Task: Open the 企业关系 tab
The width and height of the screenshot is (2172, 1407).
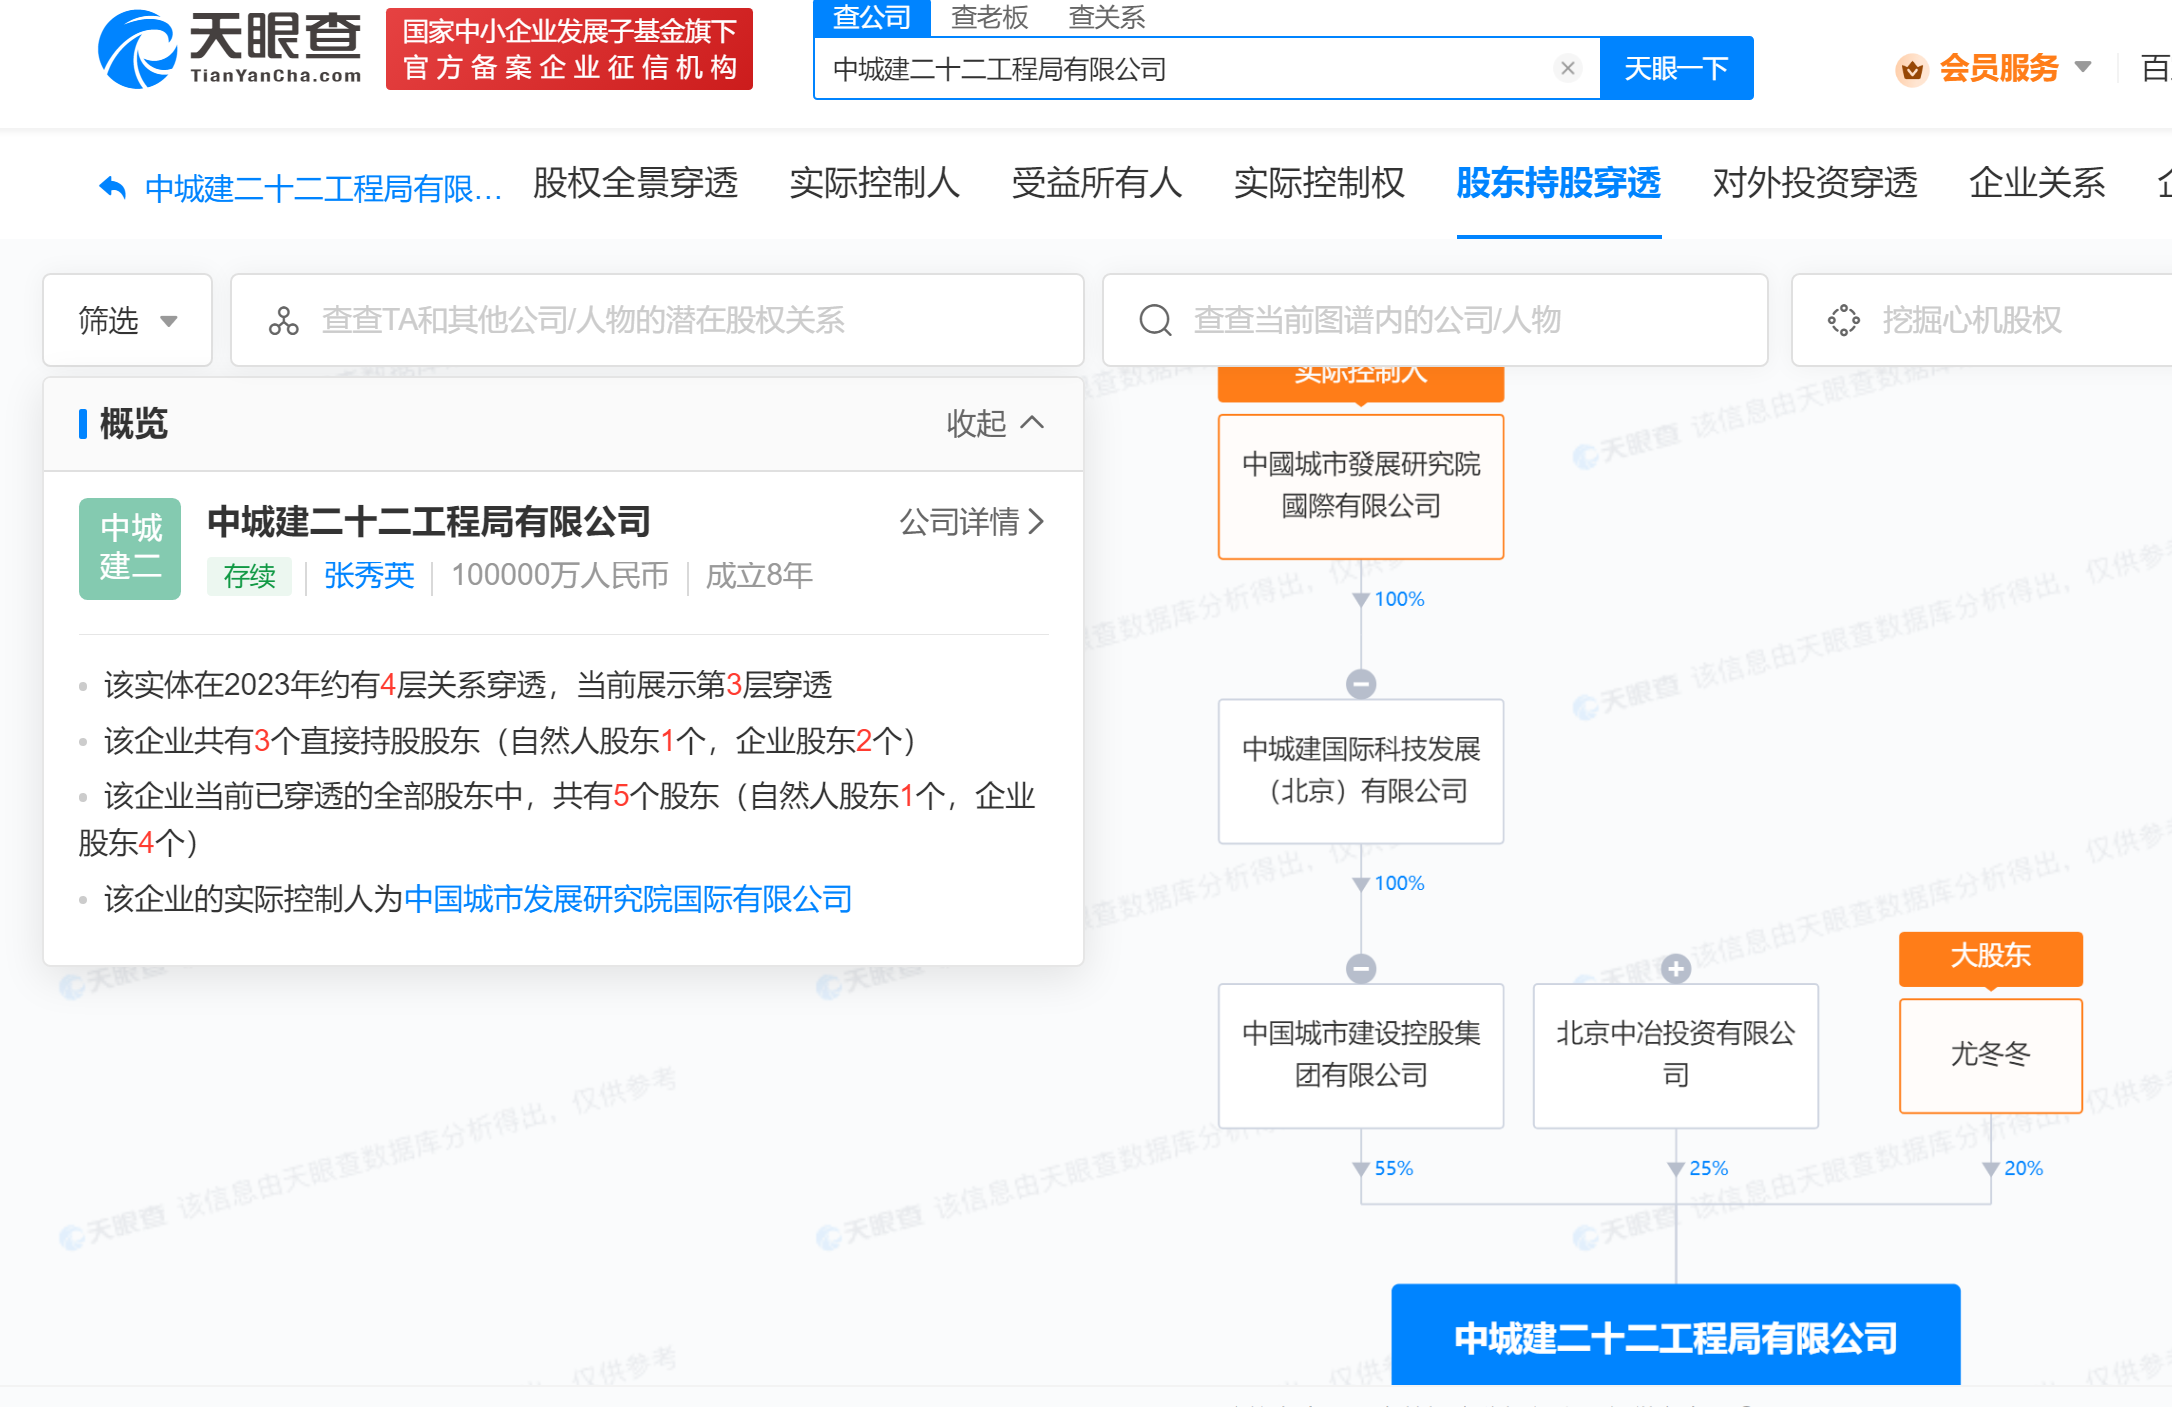Action: [x=2037, y=182]
